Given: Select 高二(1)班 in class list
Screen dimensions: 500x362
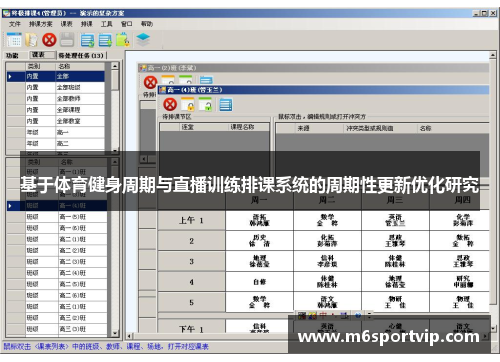Looking at the screenshot, I should pyautogui.click(x=57, y=239).
